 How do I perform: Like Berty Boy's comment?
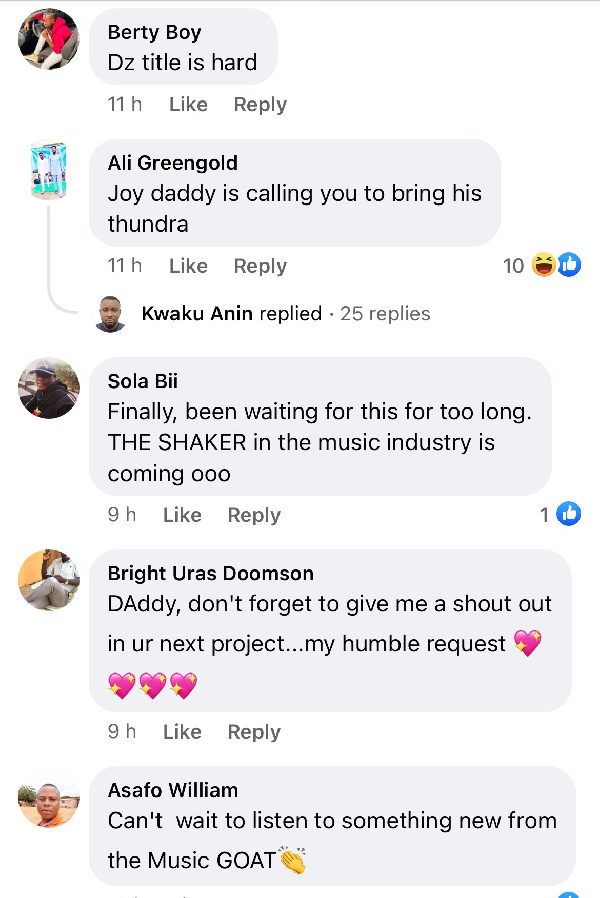(x=188, y=104)
